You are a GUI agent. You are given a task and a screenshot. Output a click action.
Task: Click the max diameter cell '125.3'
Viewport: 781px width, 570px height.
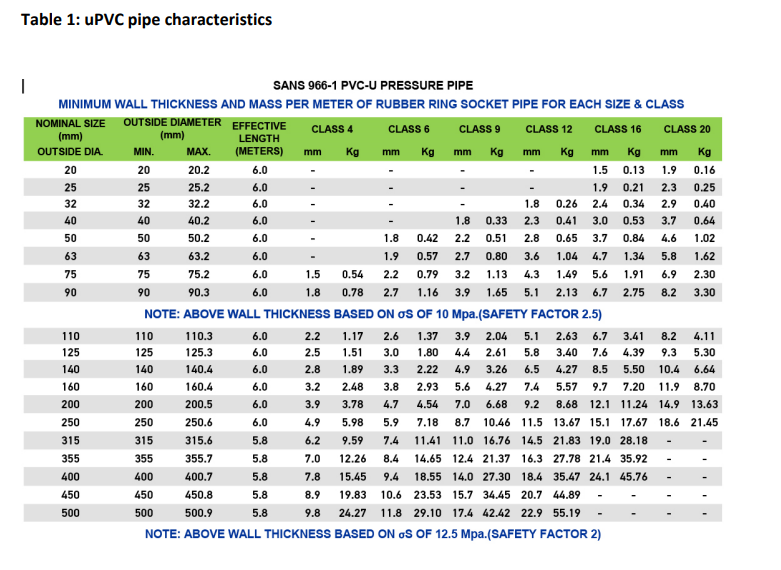[199, 352]
